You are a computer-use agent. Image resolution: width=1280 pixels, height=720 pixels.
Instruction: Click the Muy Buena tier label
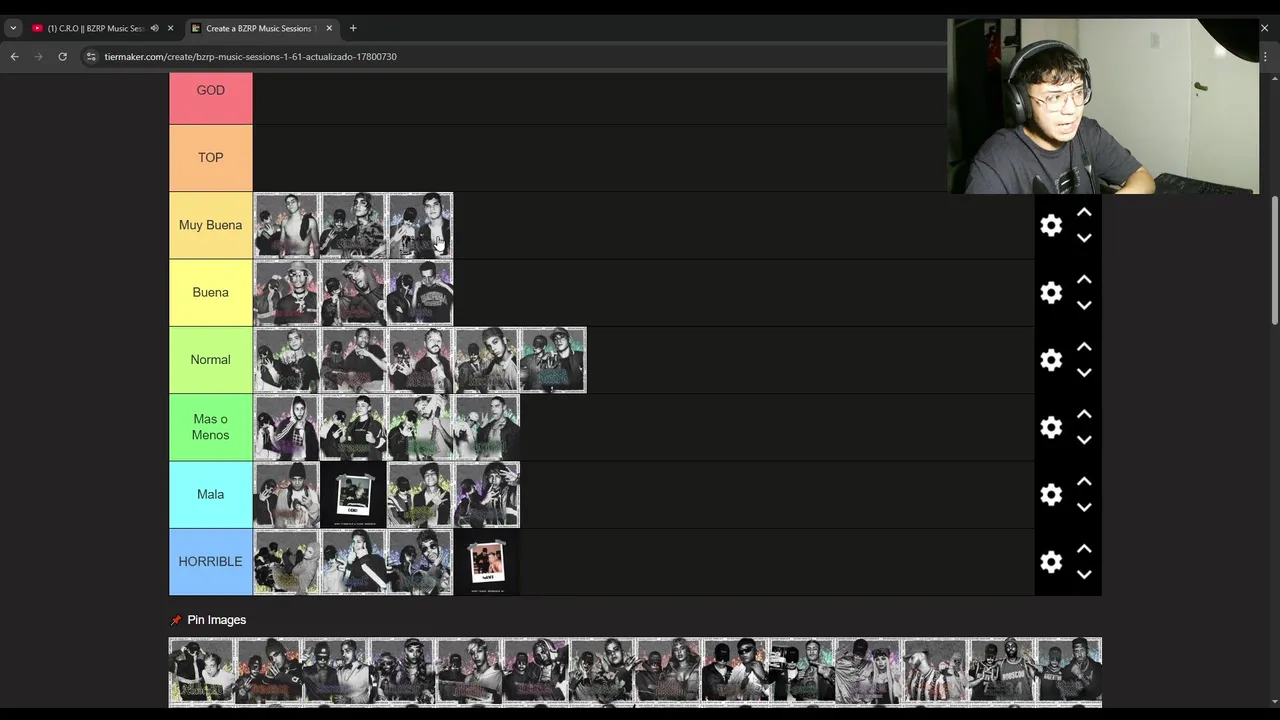point(210,225)
